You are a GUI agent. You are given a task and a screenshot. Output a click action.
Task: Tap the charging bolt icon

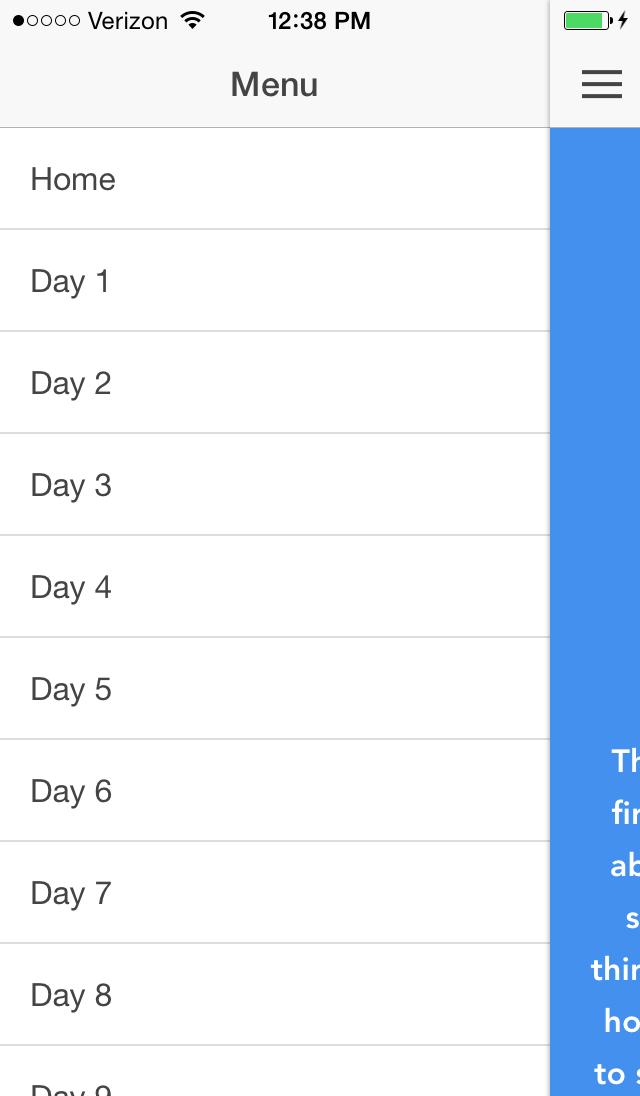[623, 21]
